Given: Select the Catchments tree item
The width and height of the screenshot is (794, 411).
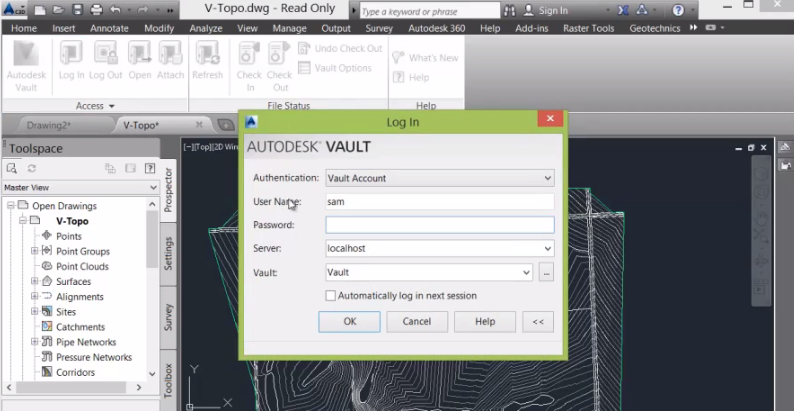Looking at the screenshot, I should [x=81, y=327].
